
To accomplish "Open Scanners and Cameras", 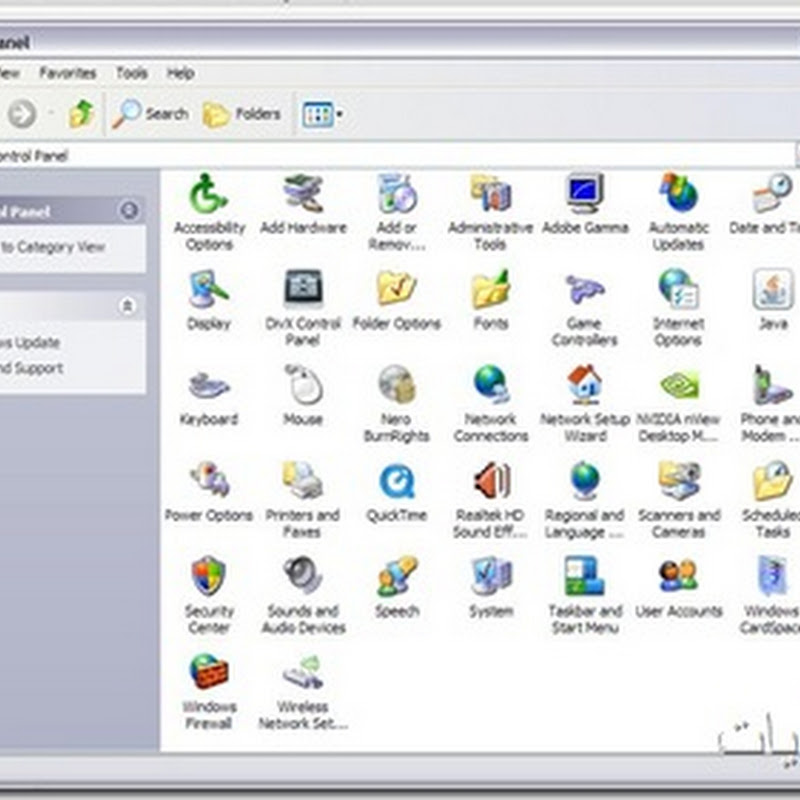I will (x=678, y=499).
